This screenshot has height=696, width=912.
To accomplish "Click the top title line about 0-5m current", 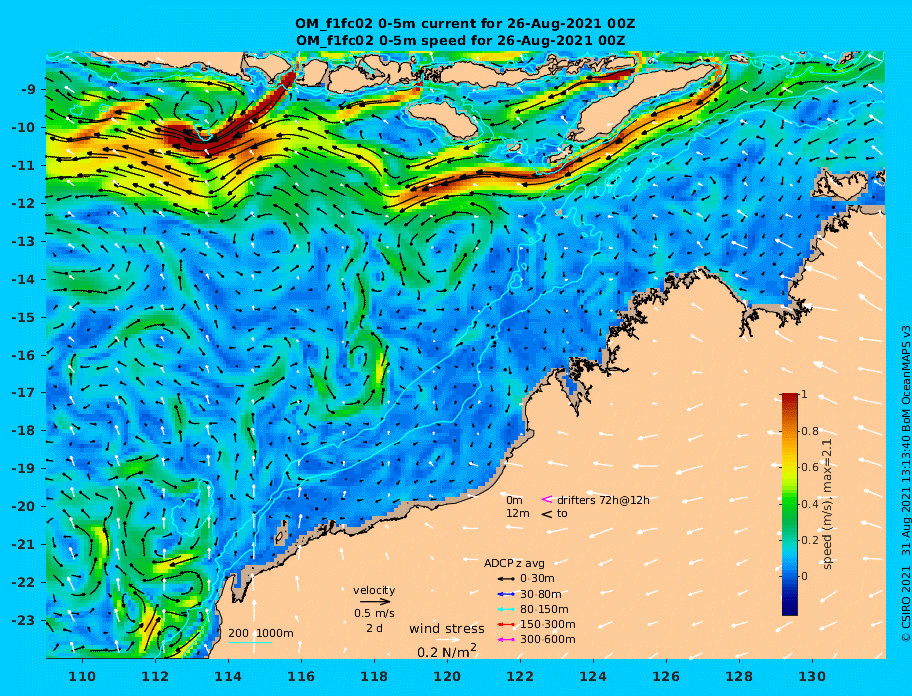I will tap(465, 24).
